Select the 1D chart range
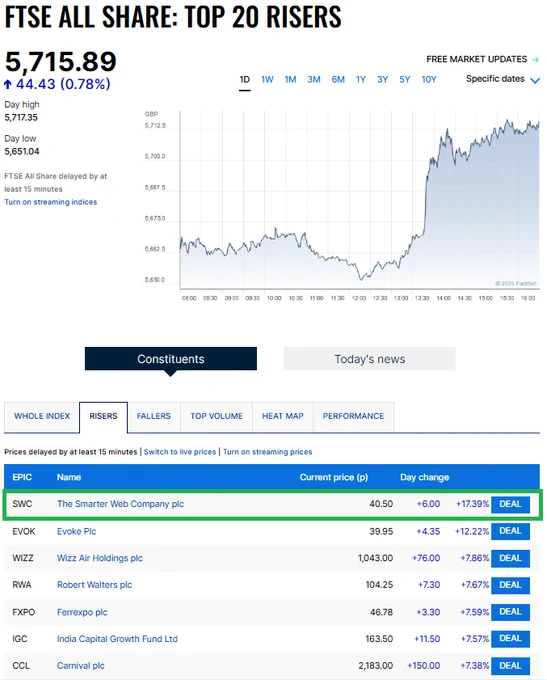The height and width of the screenshot is (680, 547). (245, 79)
